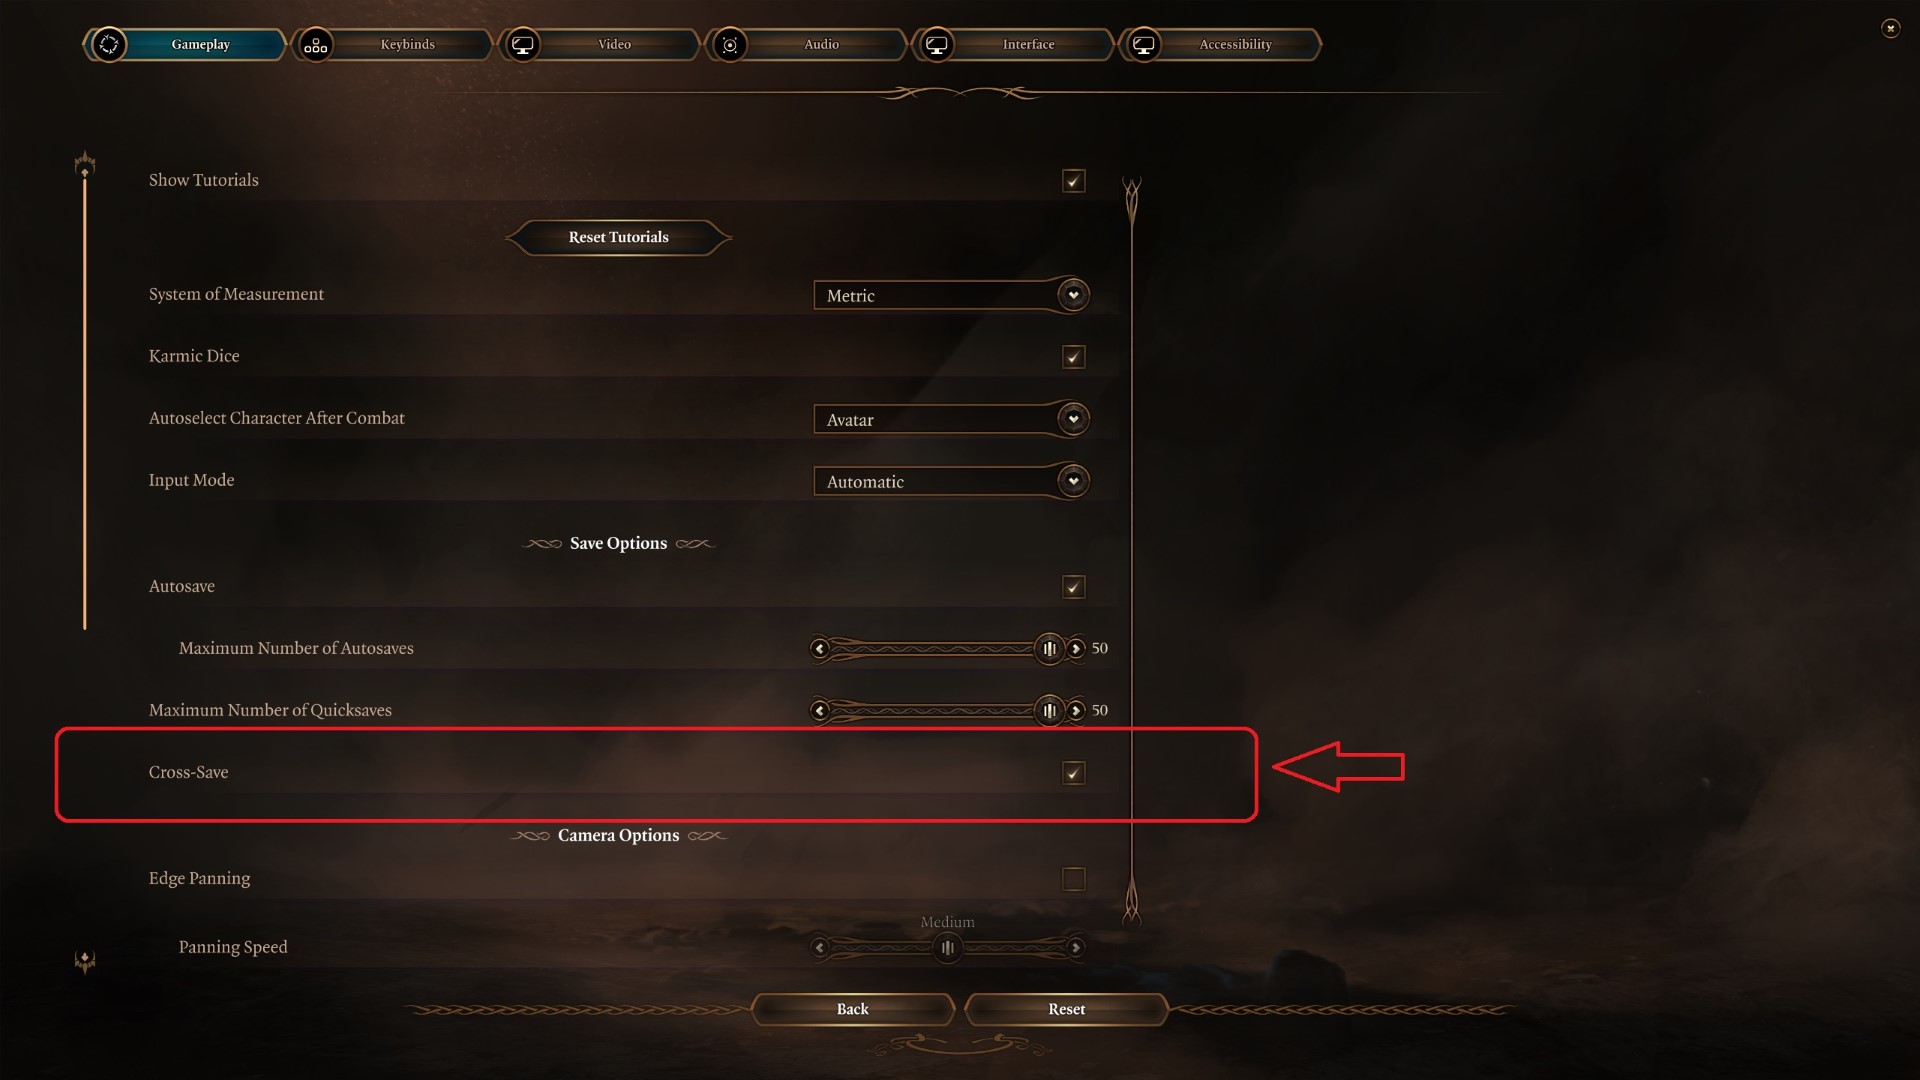Image resolution: width=1920 pixels, height=1080 pixels.
Task: Click the Keybinds tab icon
Action: click(314, 42)
